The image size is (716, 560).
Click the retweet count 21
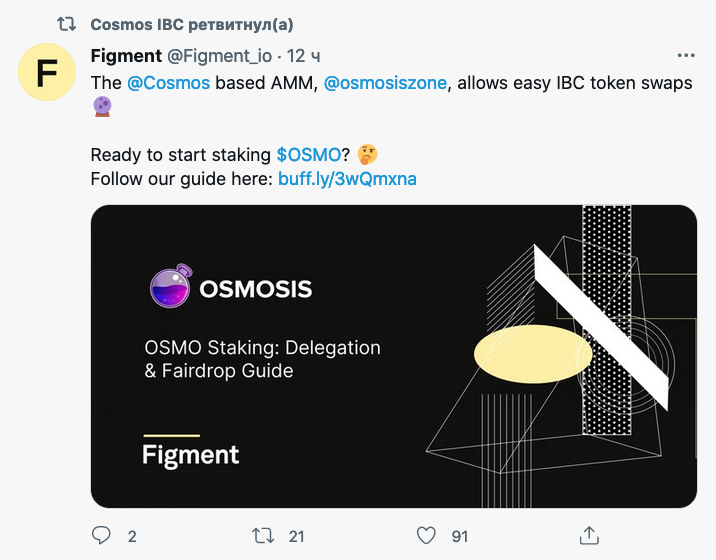[x=296, y=536]
